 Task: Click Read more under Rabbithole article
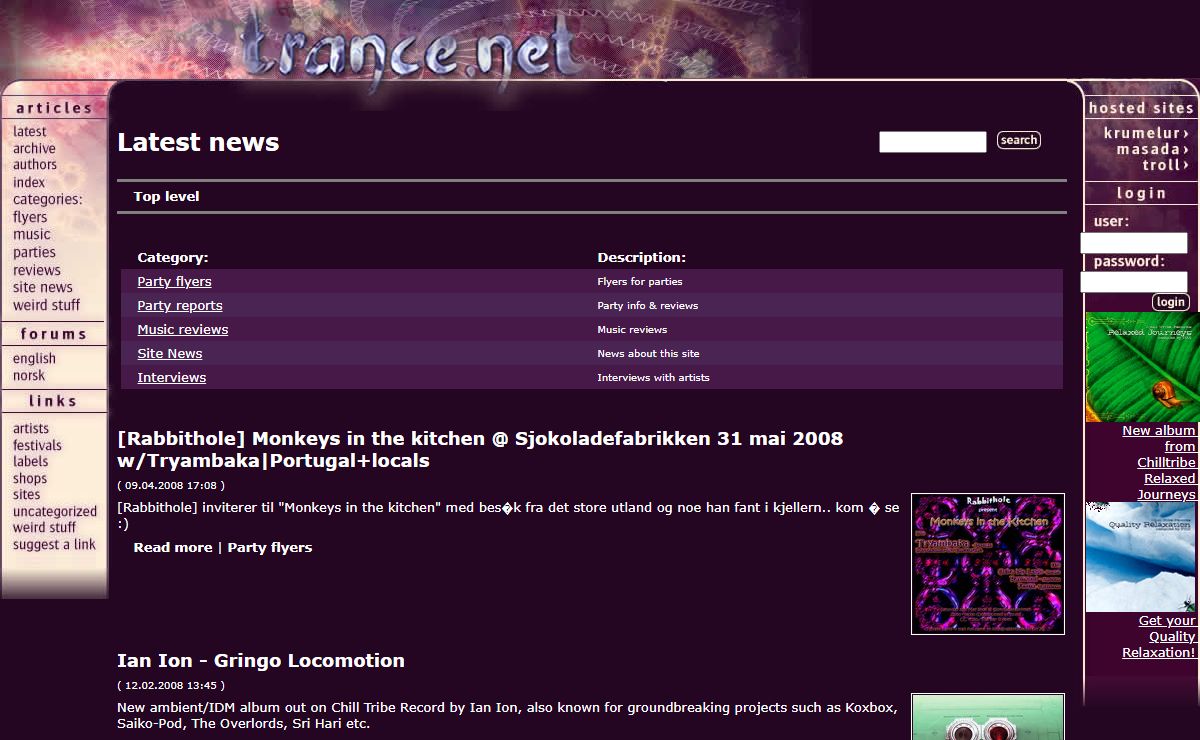pyautogui.click(x=173, y=547)
